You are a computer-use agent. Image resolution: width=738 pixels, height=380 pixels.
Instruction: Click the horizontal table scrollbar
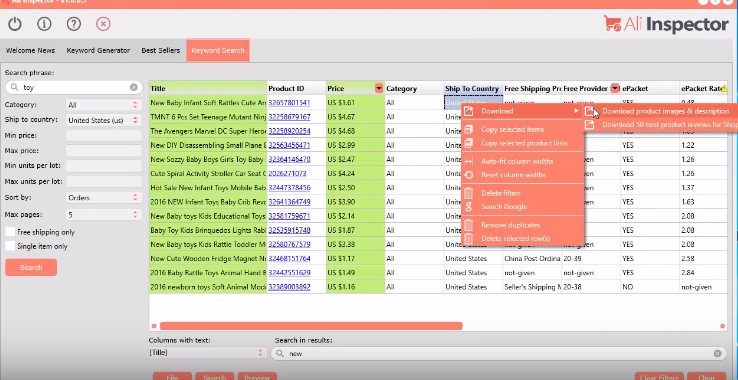click(311, 326)
